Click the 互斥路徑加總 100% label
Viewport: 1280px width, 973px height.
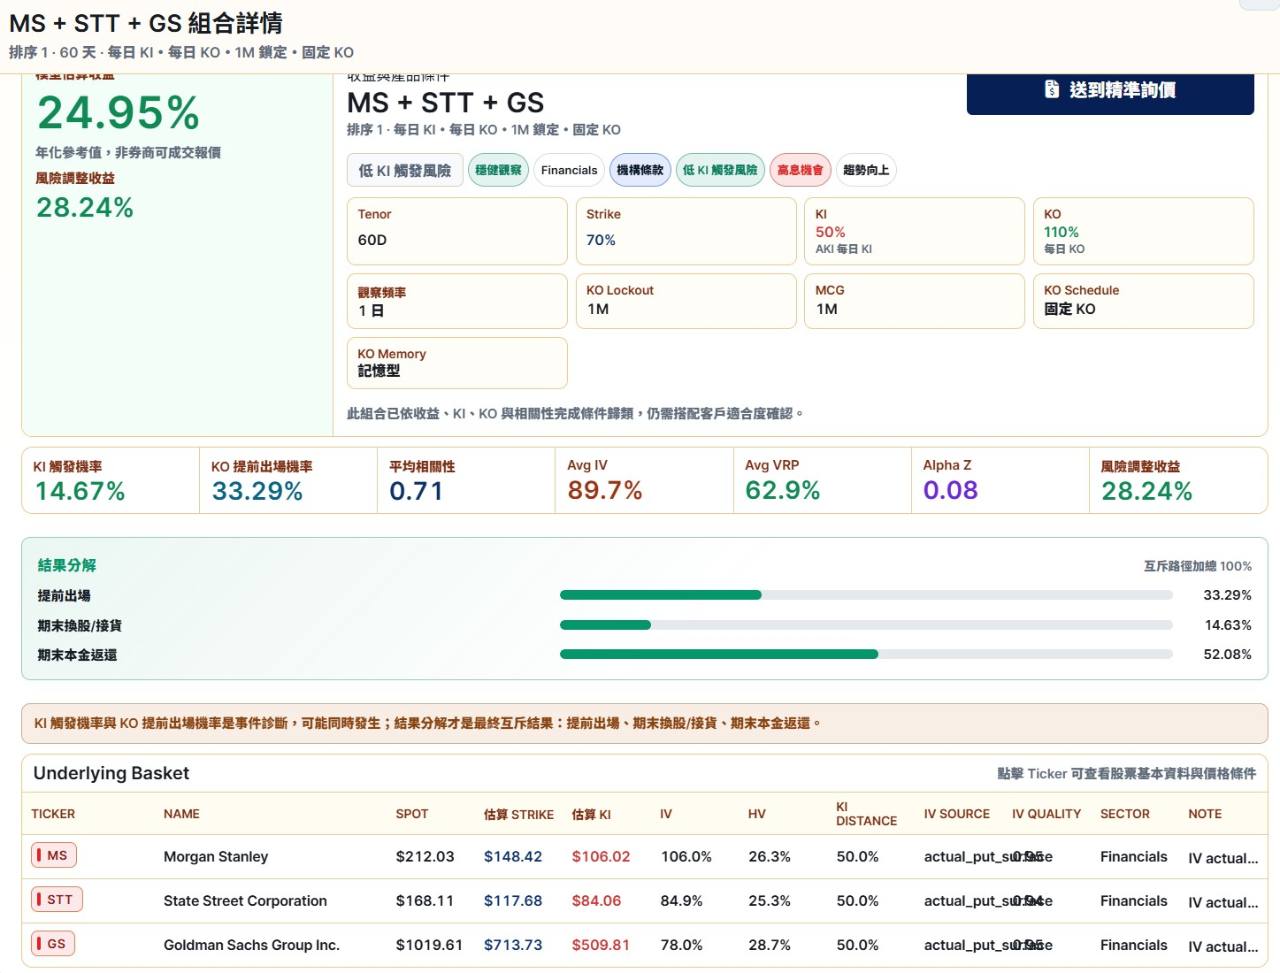pos(1198,566)
